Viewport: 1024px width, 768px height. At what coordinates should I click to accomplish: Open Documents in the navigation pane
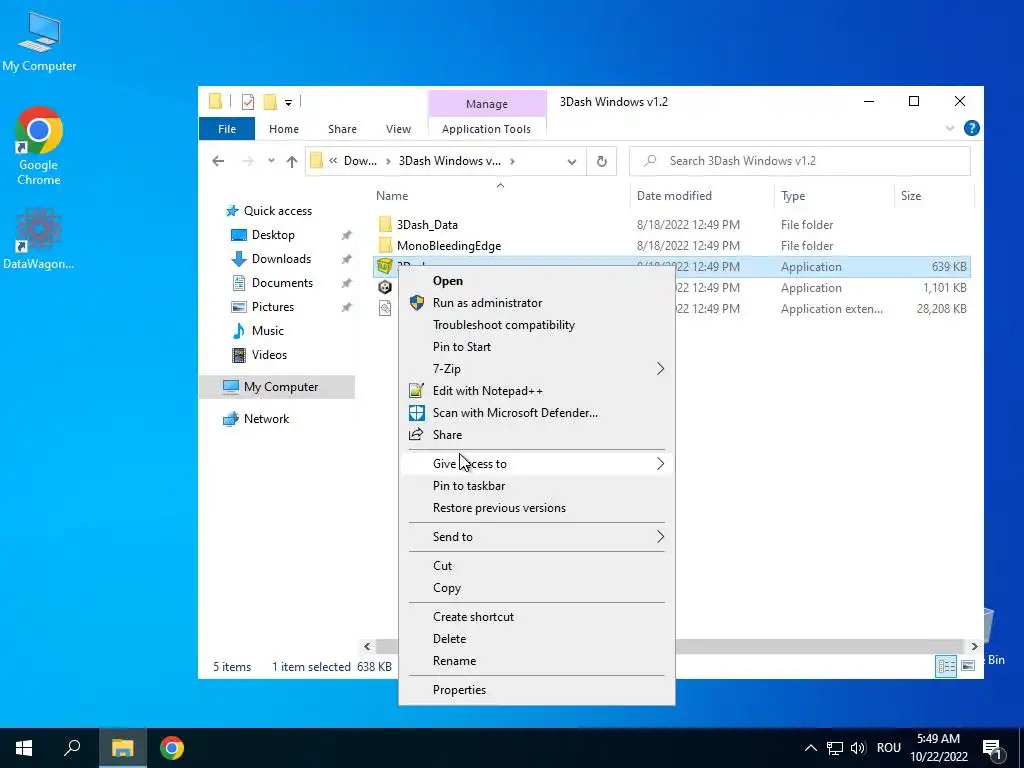click(282, 283)
